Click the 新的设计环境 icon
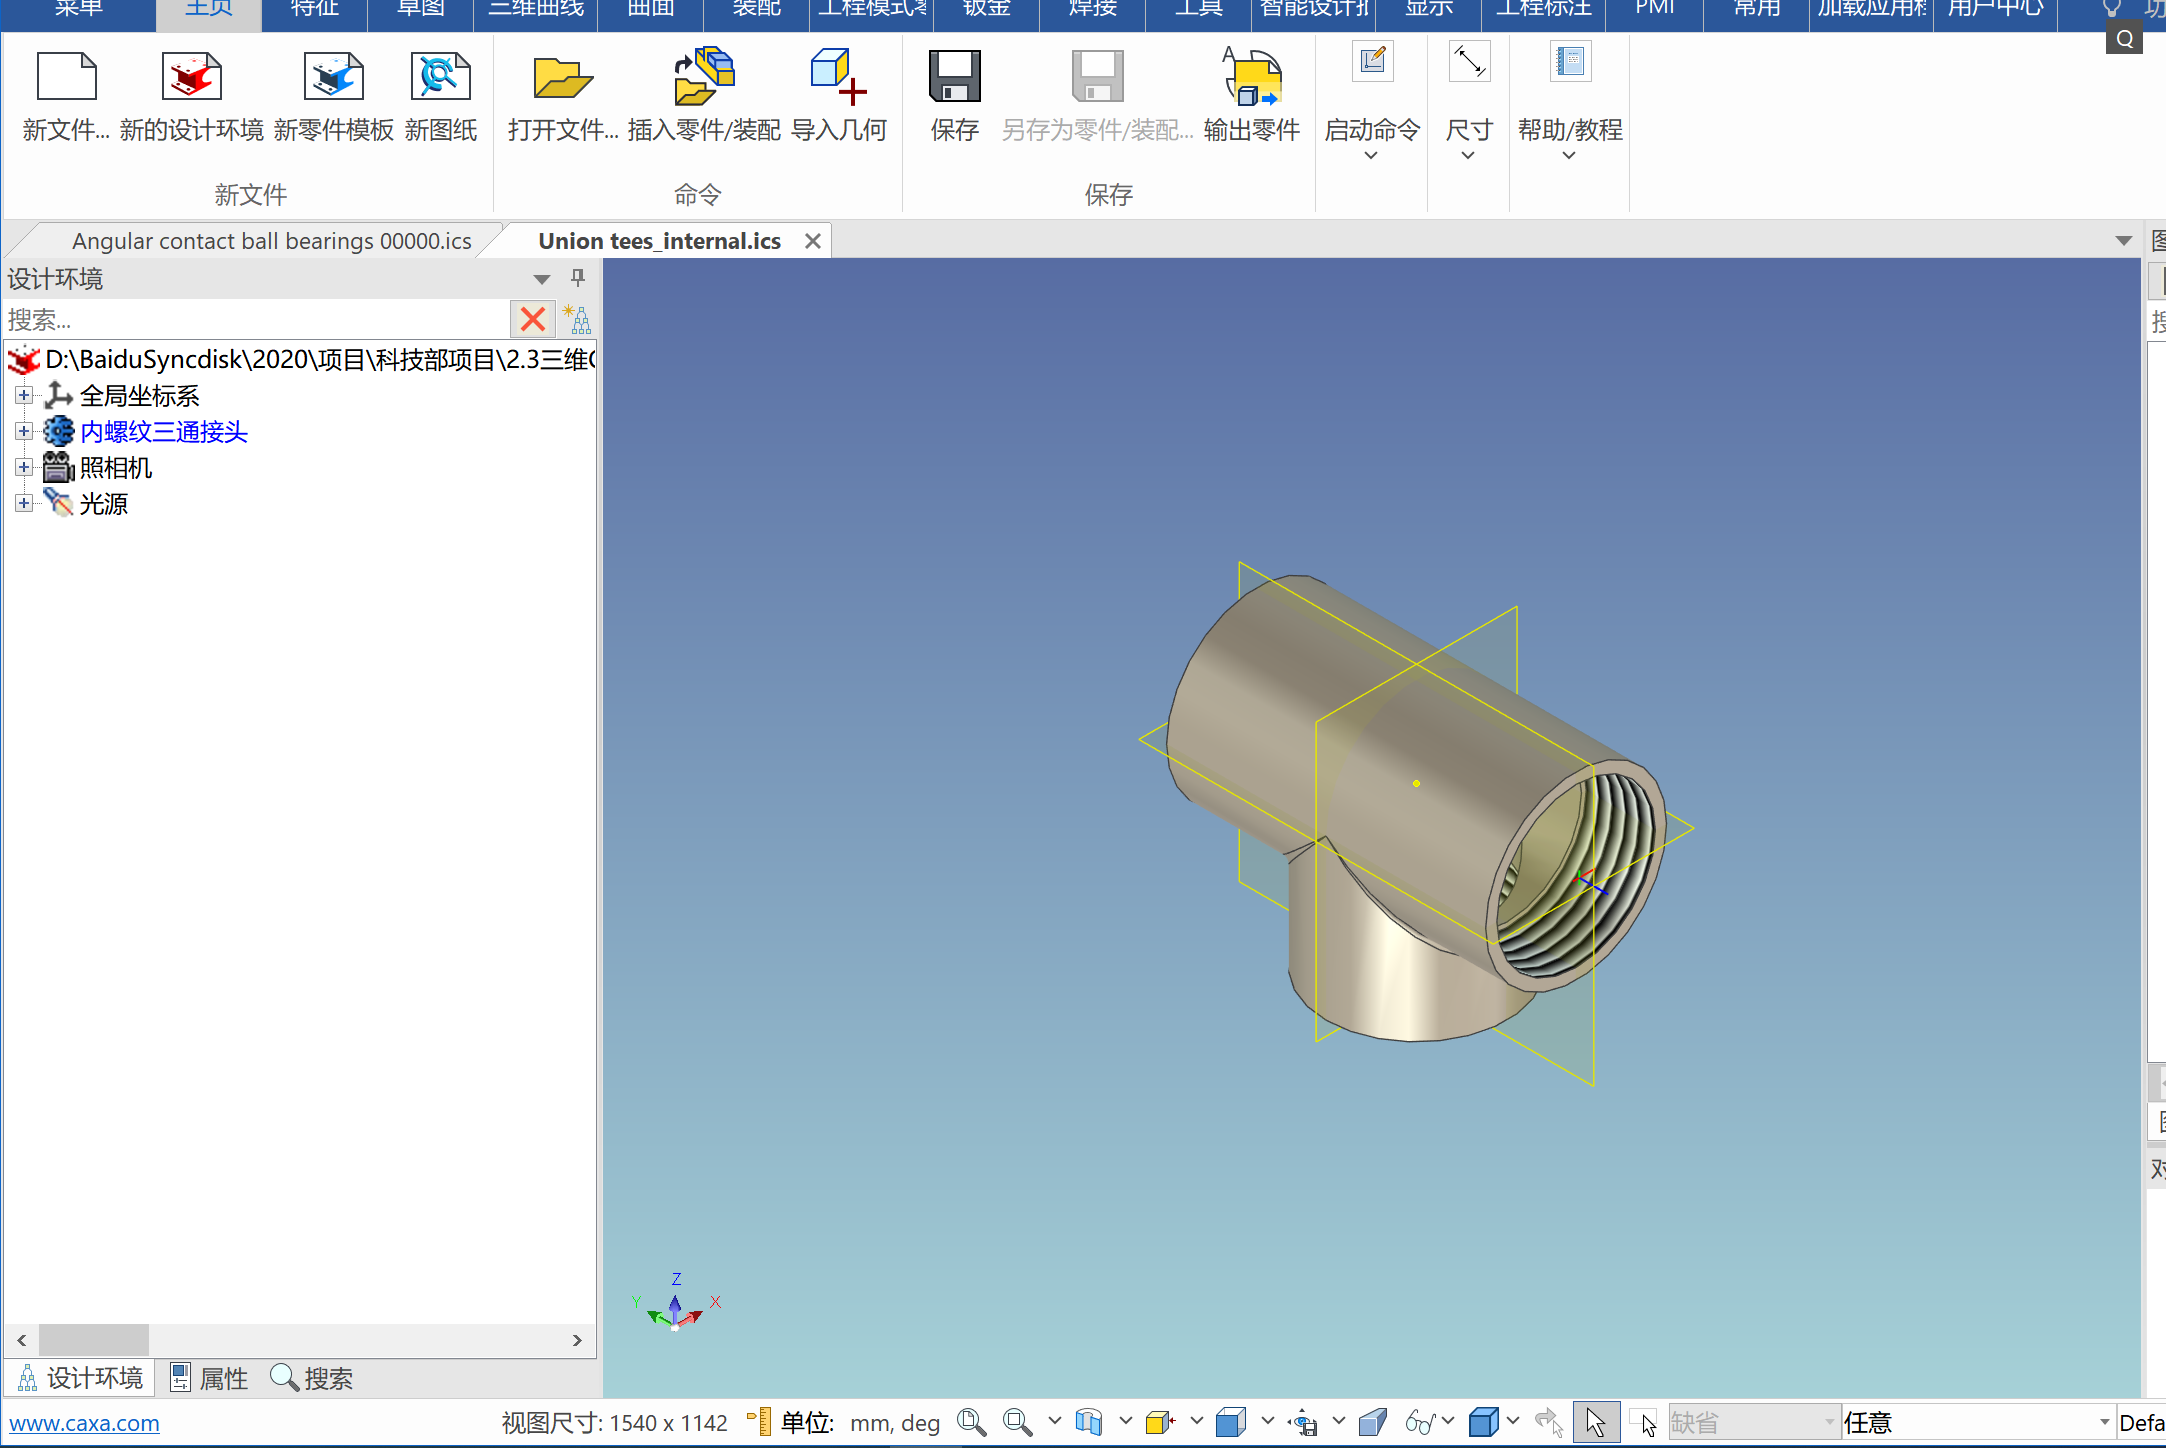This screenshot has width=2166, height=1448. pos(191,78)
